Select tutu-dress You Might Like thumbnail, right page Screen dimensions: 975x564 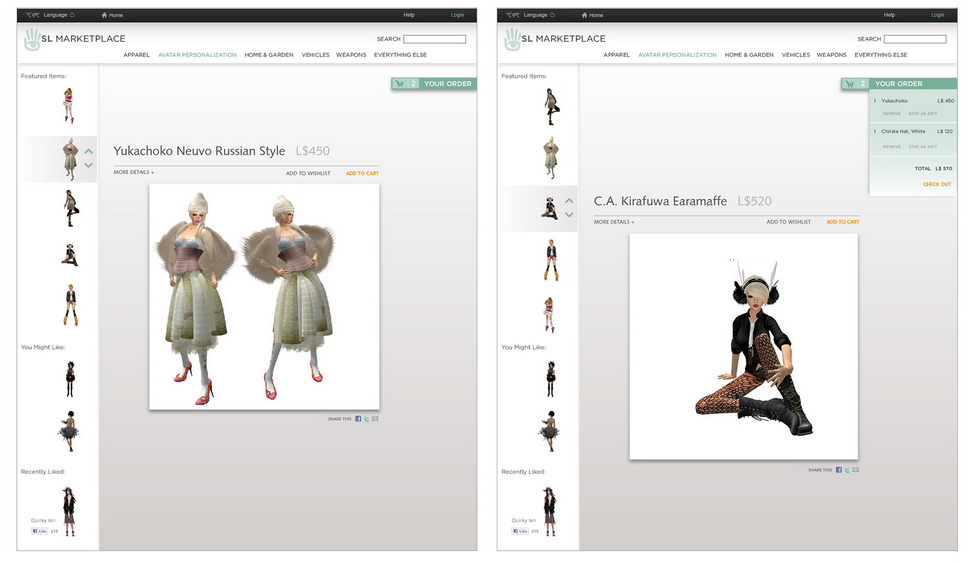pos(549,430)
